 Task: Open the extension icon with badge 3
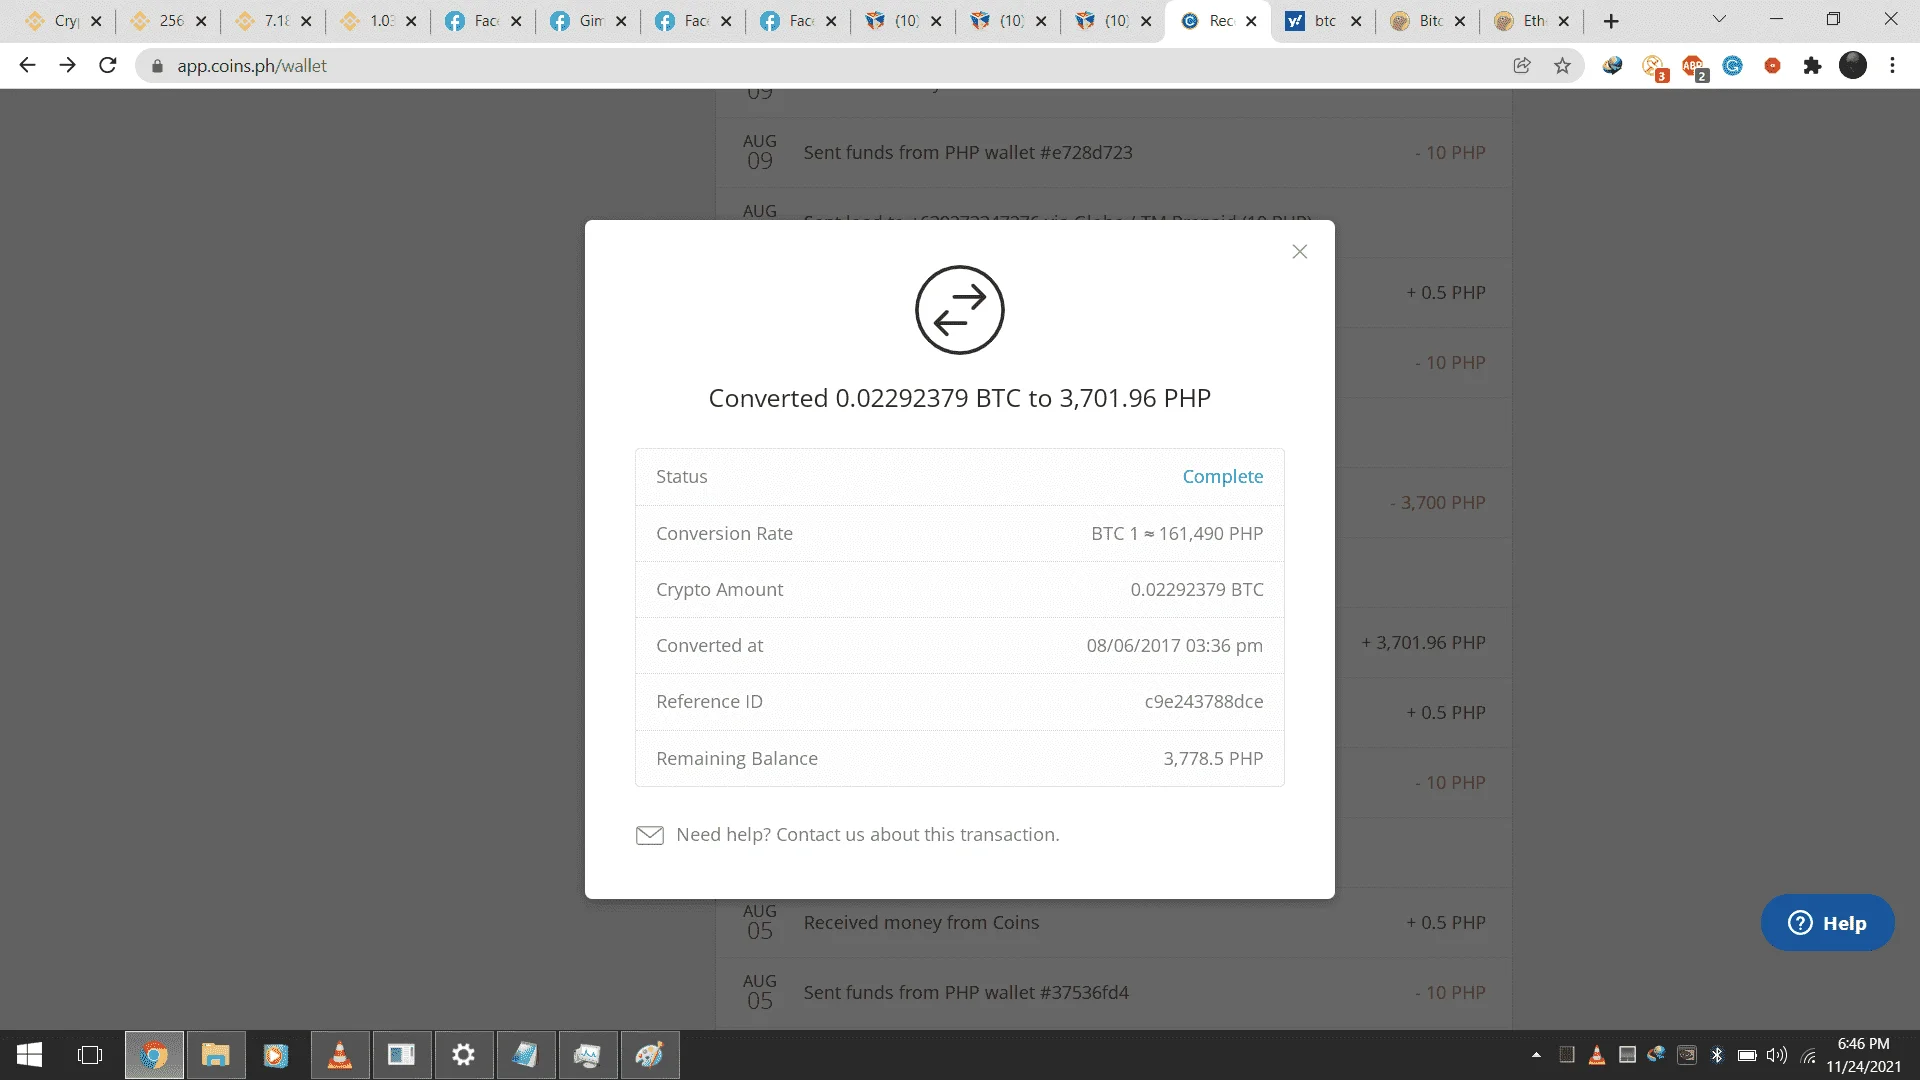pos(1654,67)
